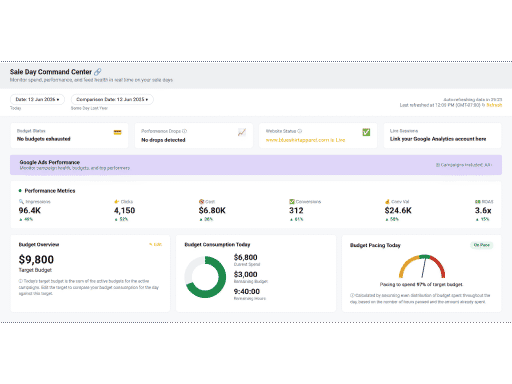Screen dimensions: 512x384
Task: Click the Last refreshed timestamp text
Action: tap(440, 105)
